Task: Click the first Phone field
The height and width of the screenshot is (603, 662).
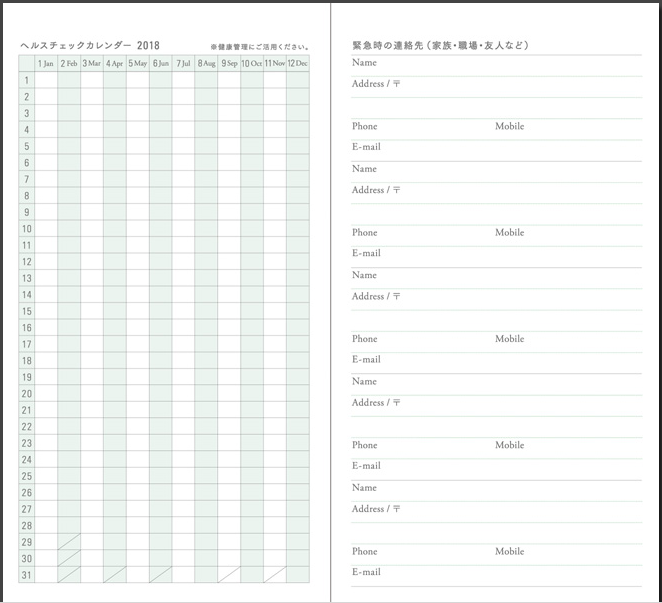Action: (420, 127)
